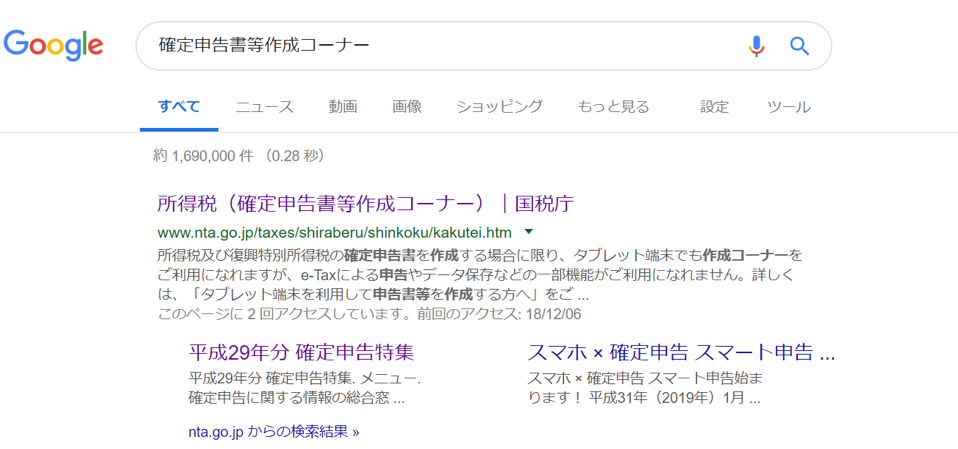Open sitelink 平成29年分 確定申告特集
The image size is (958, 449).
(301, 352)
